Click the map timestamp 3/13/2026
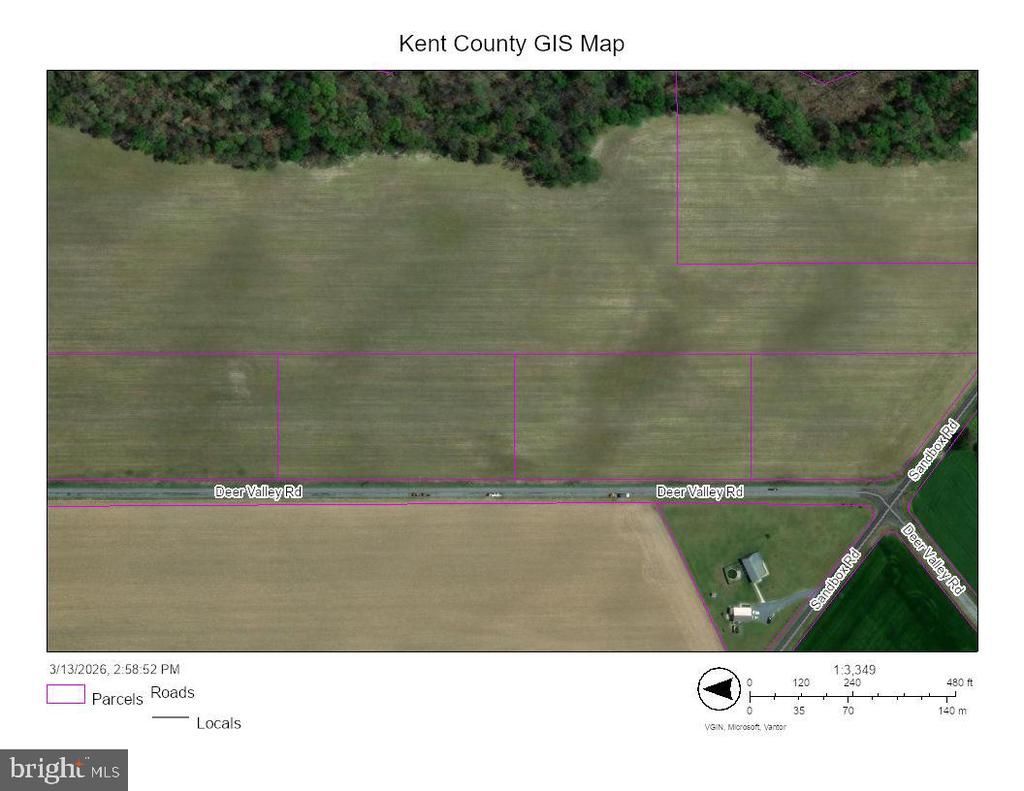The height and width of the screenshot is (791, 1024). pos(114,669)
